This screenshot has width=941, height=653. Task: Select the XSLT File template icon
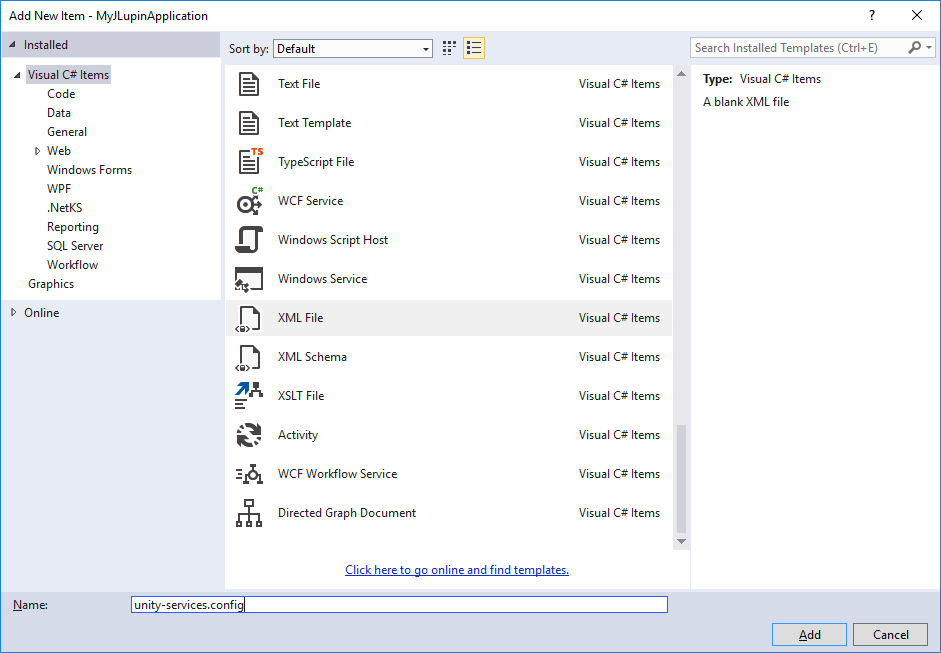(249, 395)
